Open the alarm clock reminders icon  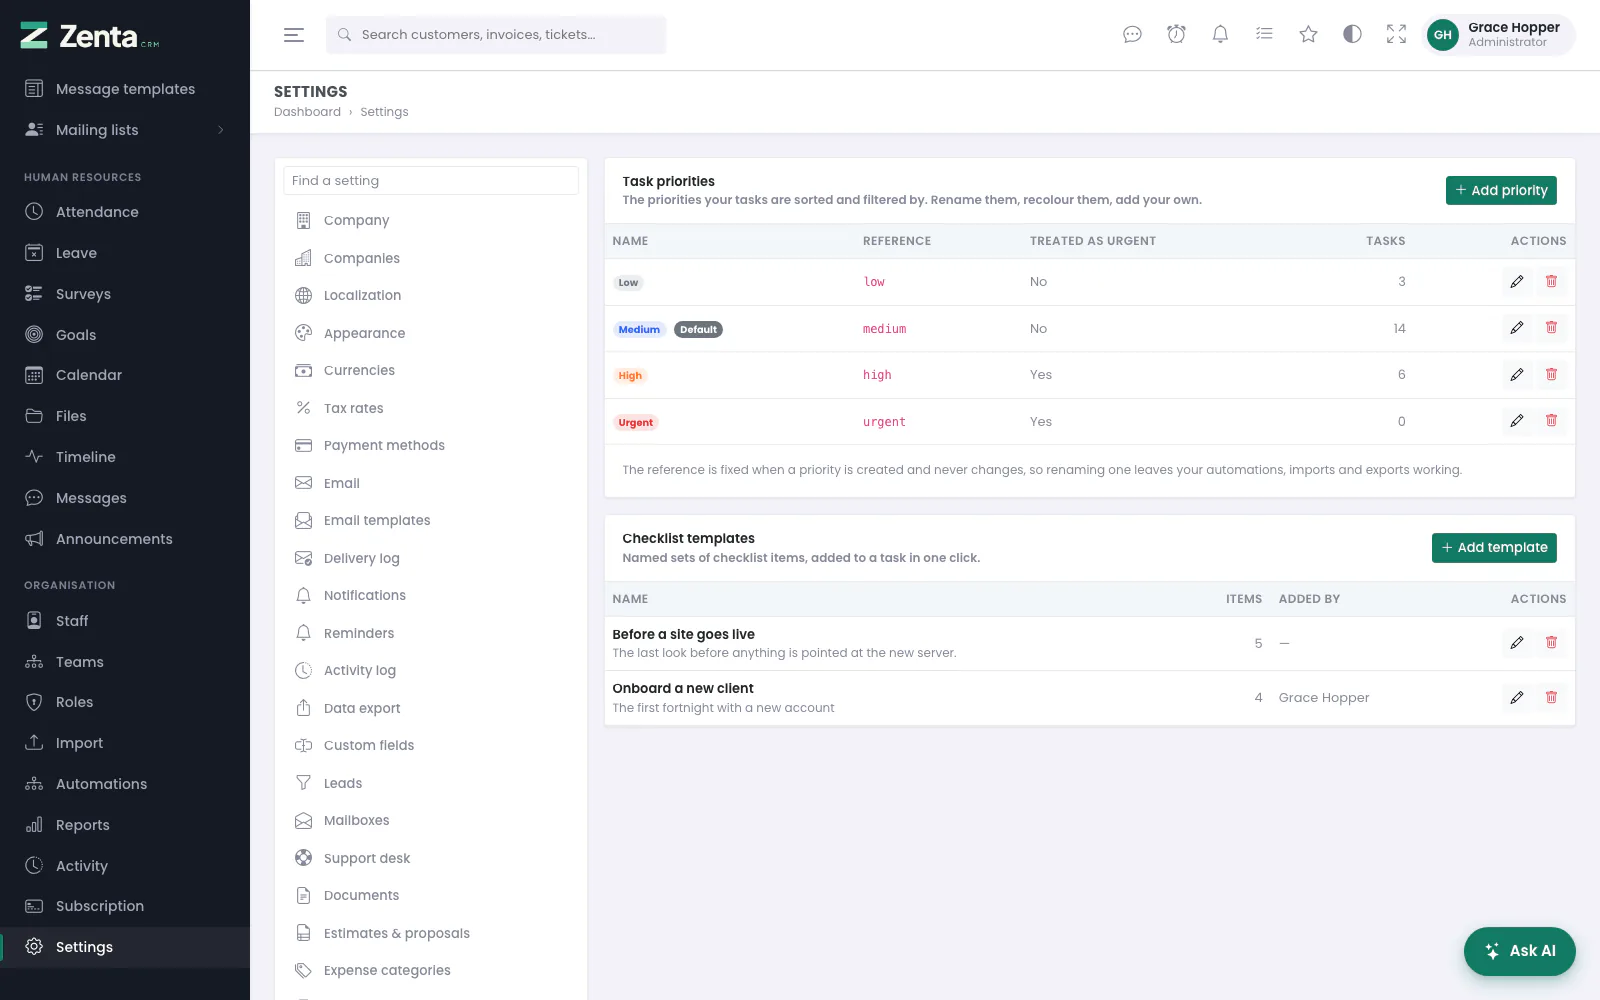tap(1176, 35)
